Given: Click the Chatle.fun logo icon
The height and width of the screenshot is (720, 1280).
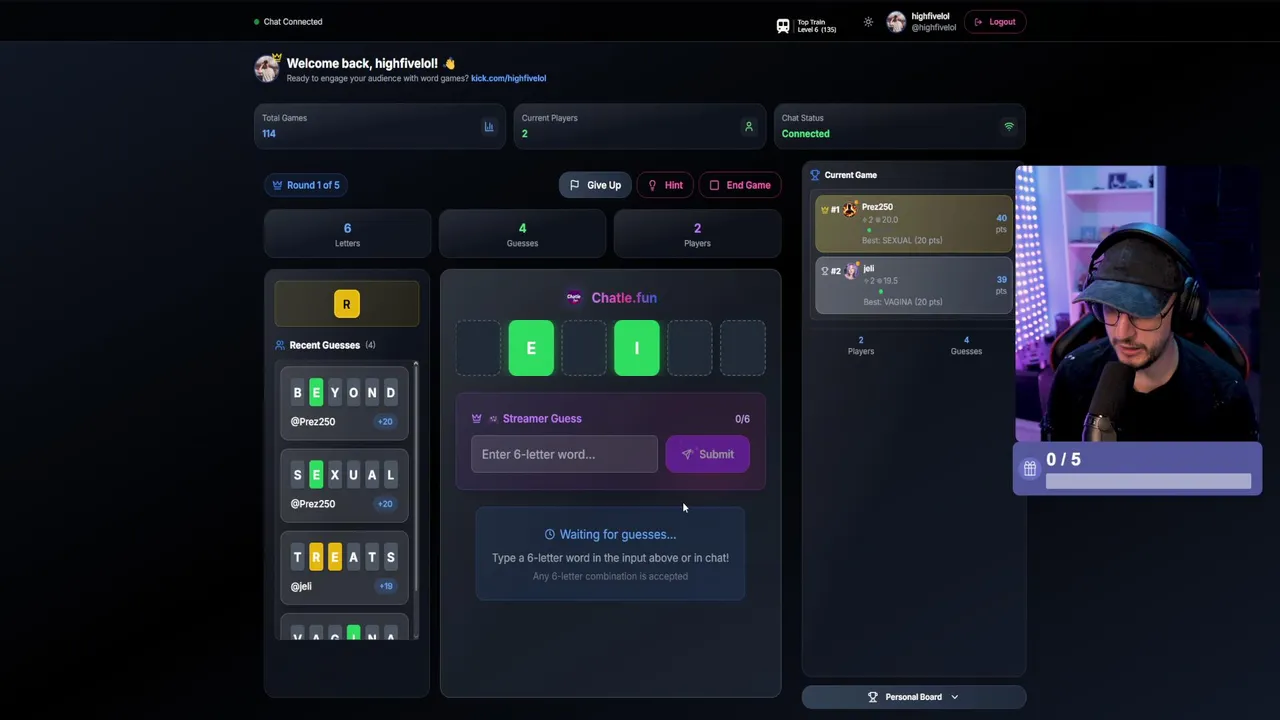Looking at the screenshot, I should (x=574, y=298).
